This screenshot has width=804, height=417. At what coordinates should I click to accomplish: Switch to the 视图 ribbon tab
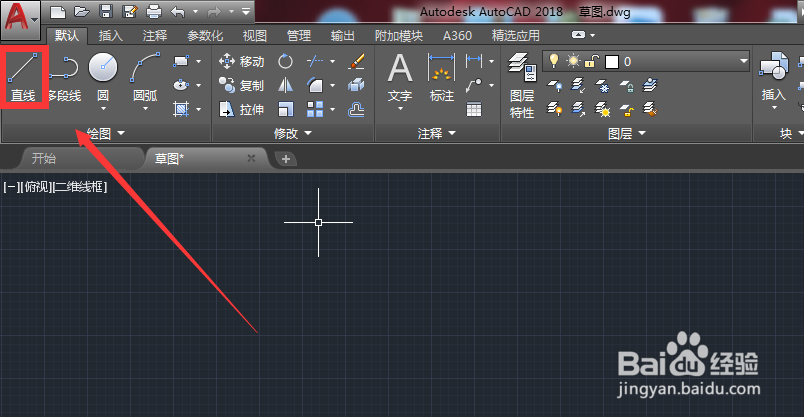click(255, 35)
